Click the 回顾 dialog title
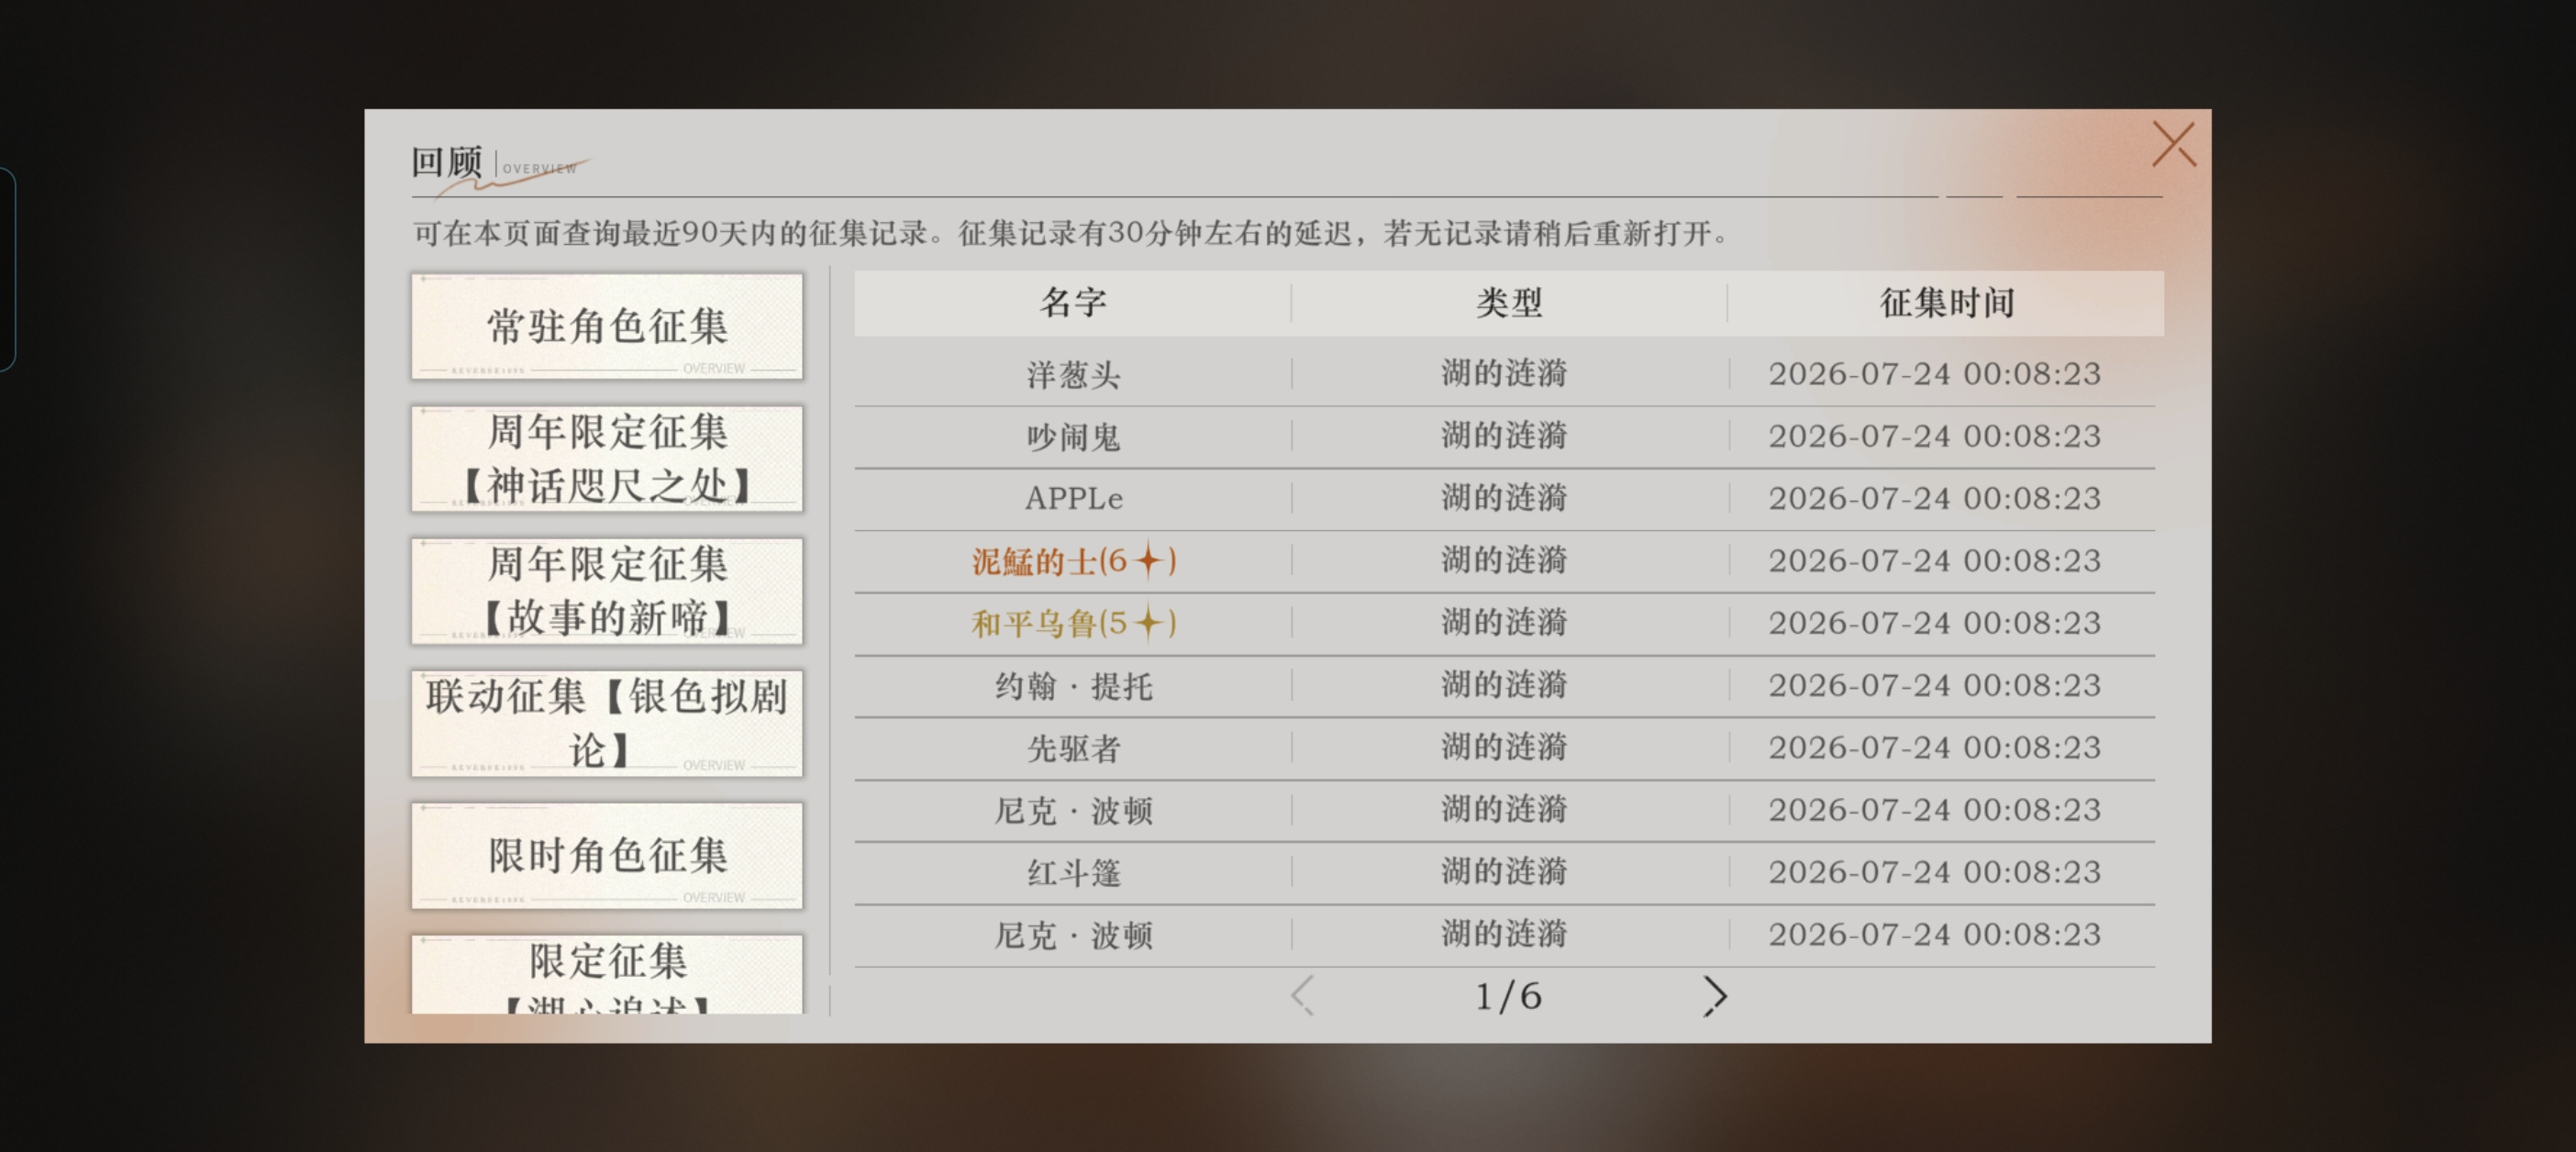 [x=447, y=161]
